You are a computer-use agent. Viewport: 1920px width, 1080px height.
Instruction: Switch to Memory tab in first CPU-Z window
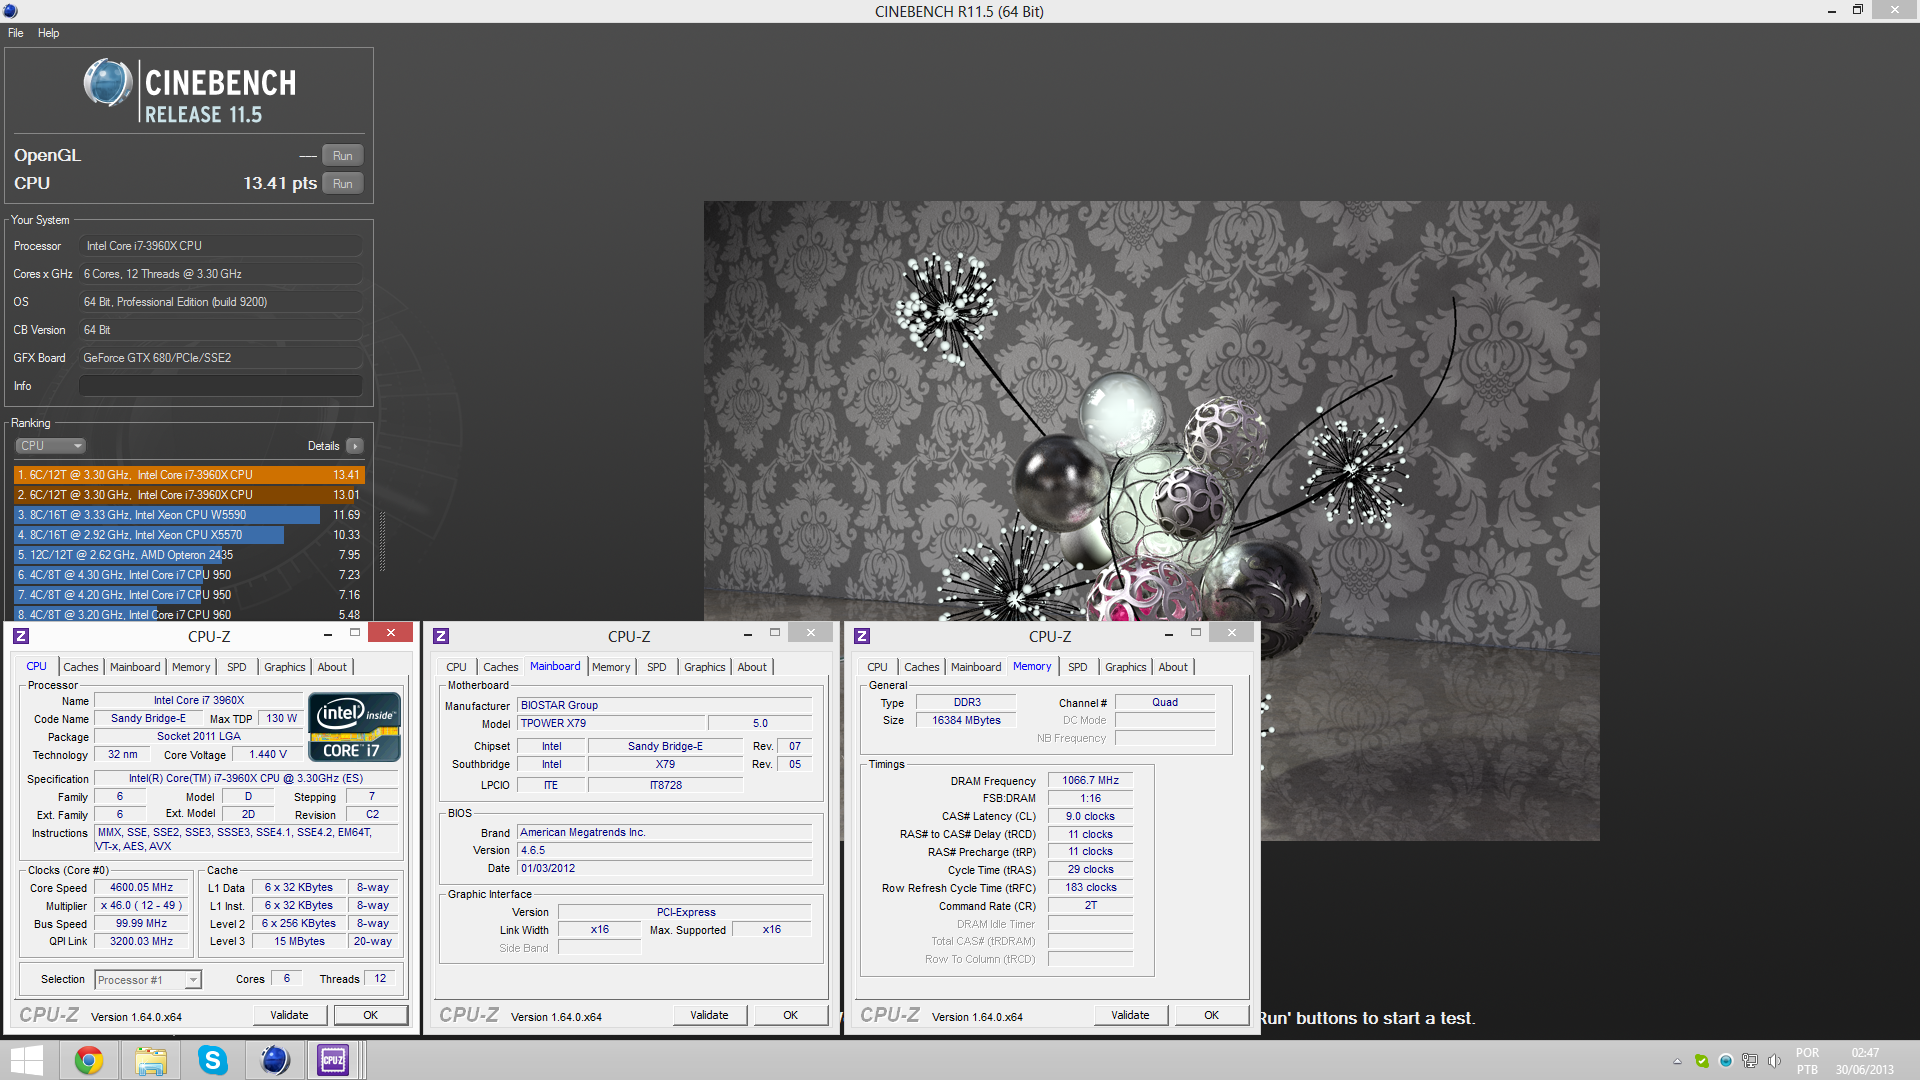(191, 667)
